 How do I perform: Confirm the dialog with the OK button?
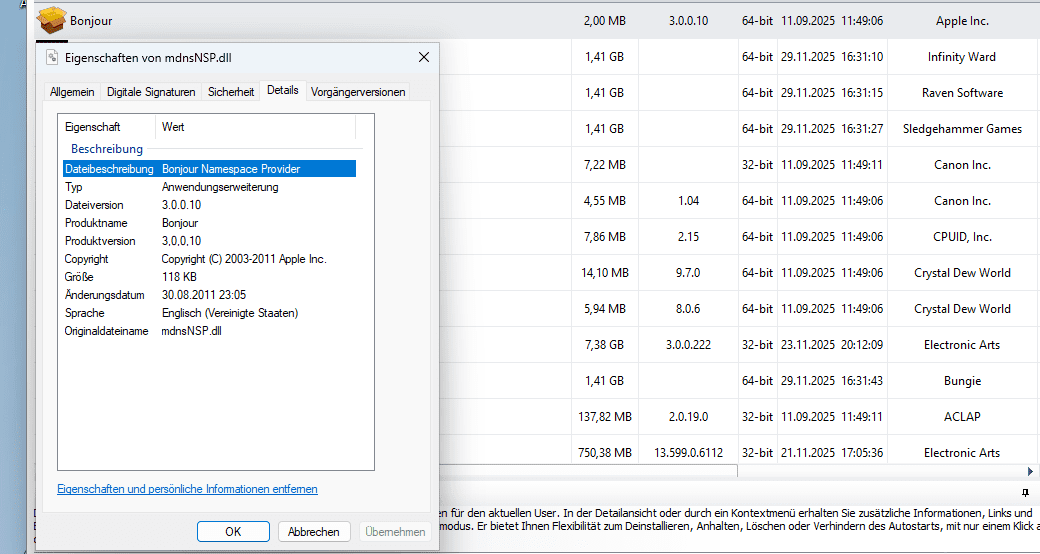click(233, 531)
